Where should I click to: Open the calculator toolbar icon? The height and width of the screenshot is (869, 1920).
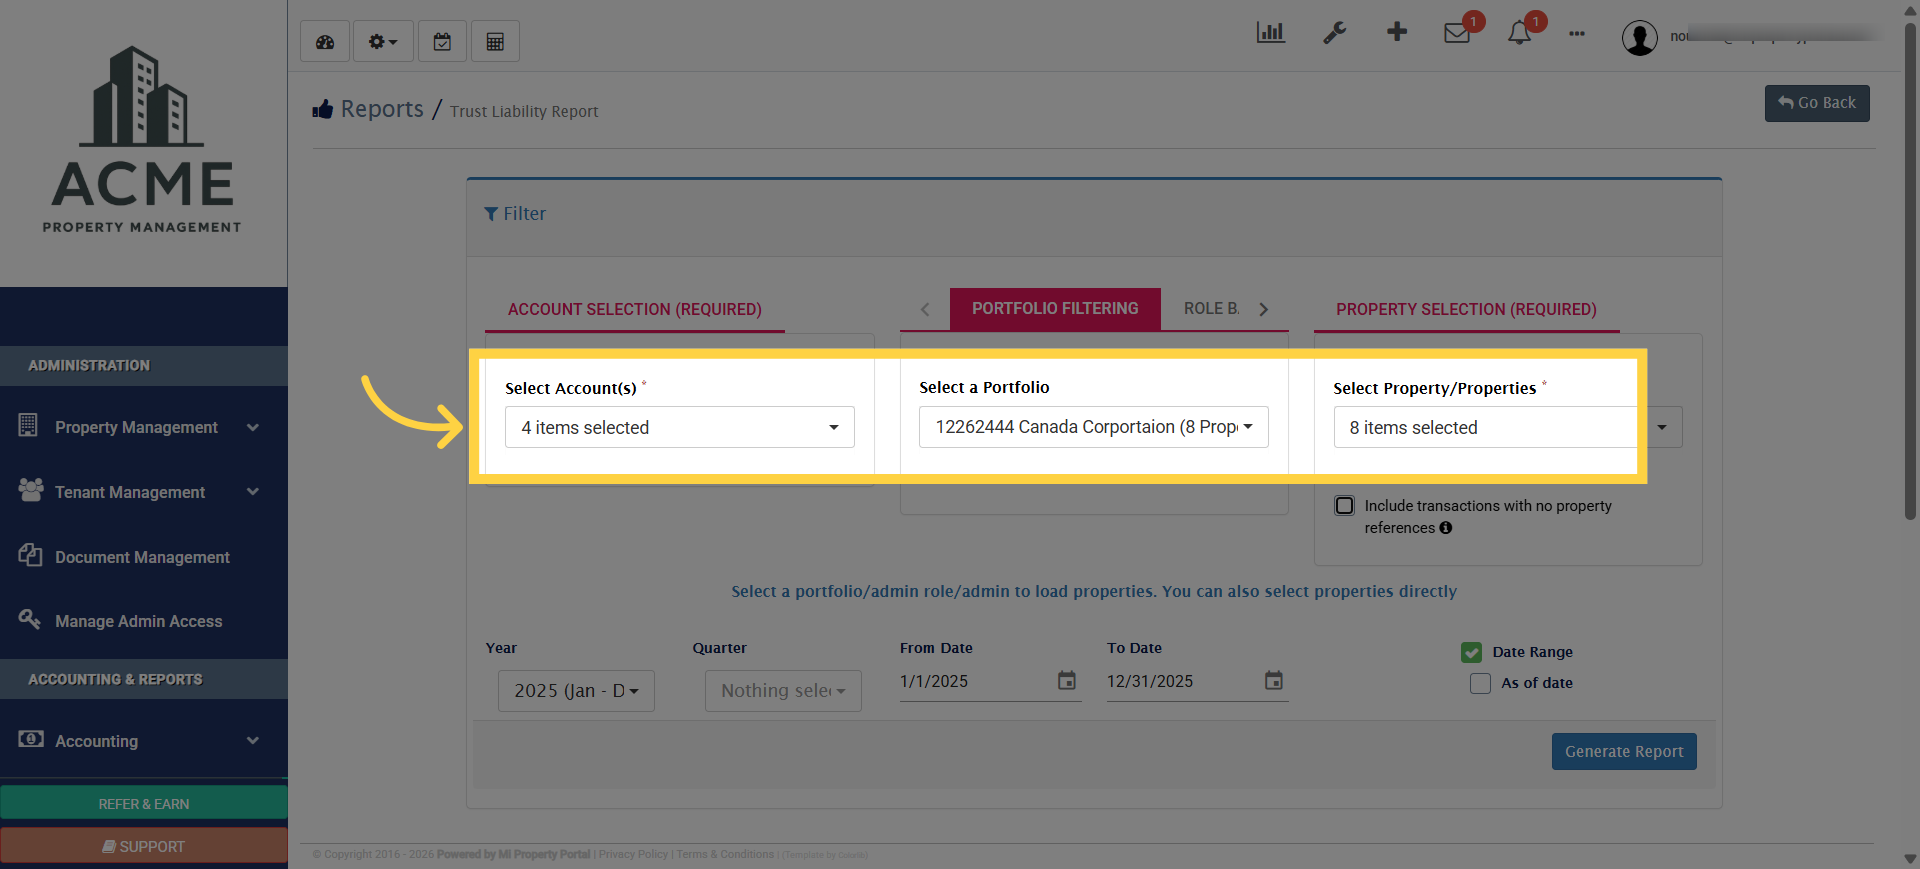(x=495, y=42)
